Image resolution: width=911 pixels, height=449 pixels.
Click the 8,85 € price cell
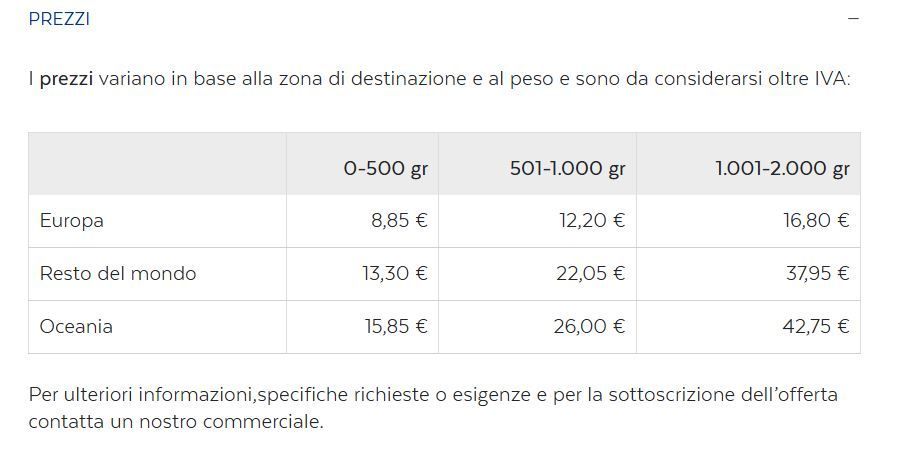click(x=399, y=221)
